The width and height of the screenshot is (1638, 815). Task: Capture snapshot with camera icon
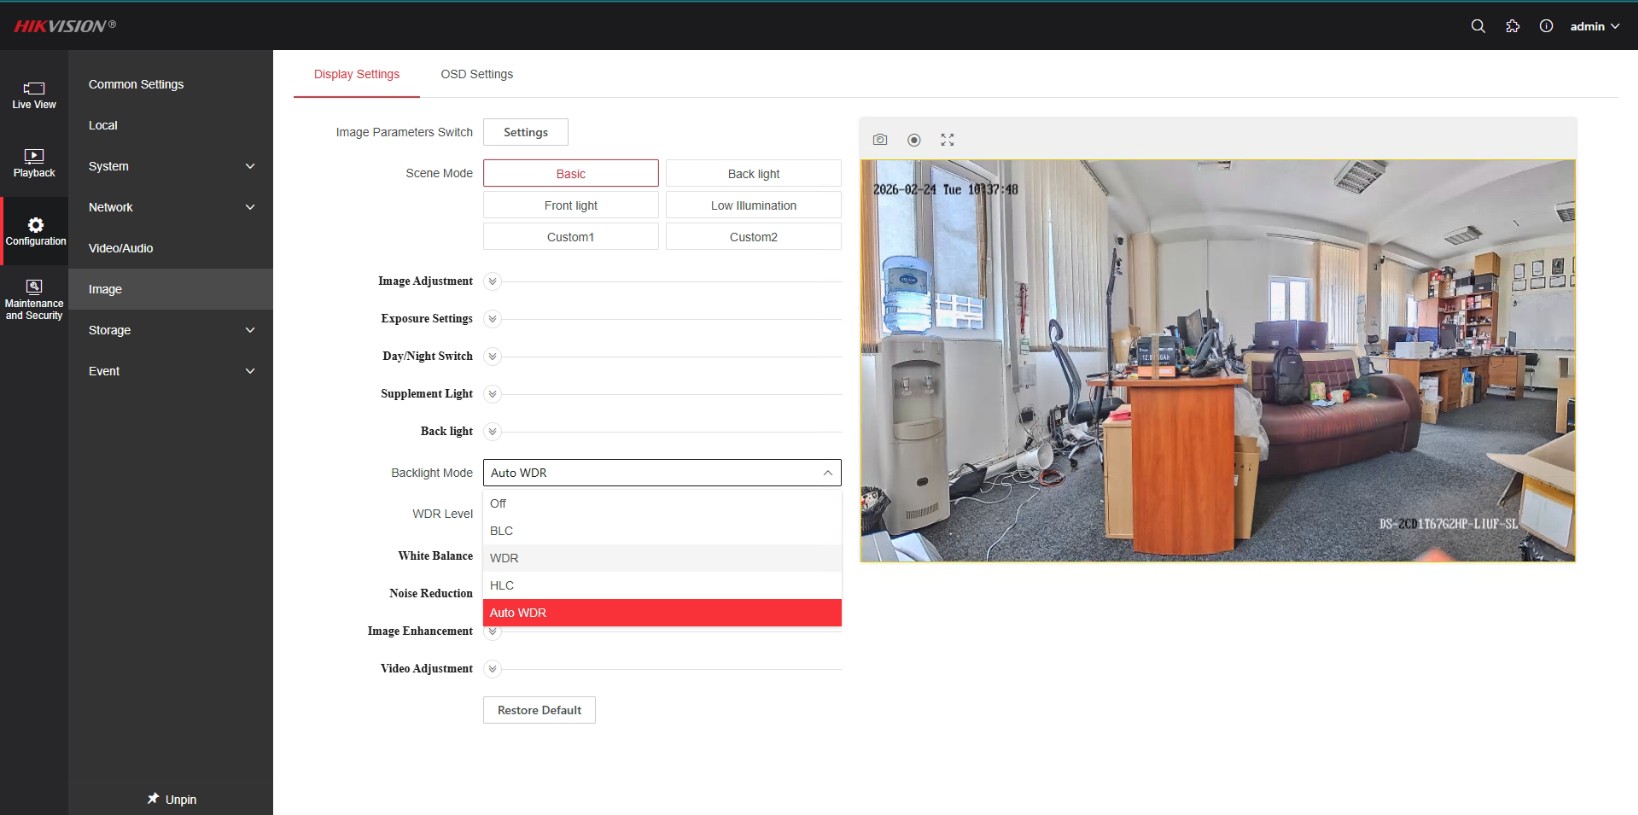click(x=880, y=140)
